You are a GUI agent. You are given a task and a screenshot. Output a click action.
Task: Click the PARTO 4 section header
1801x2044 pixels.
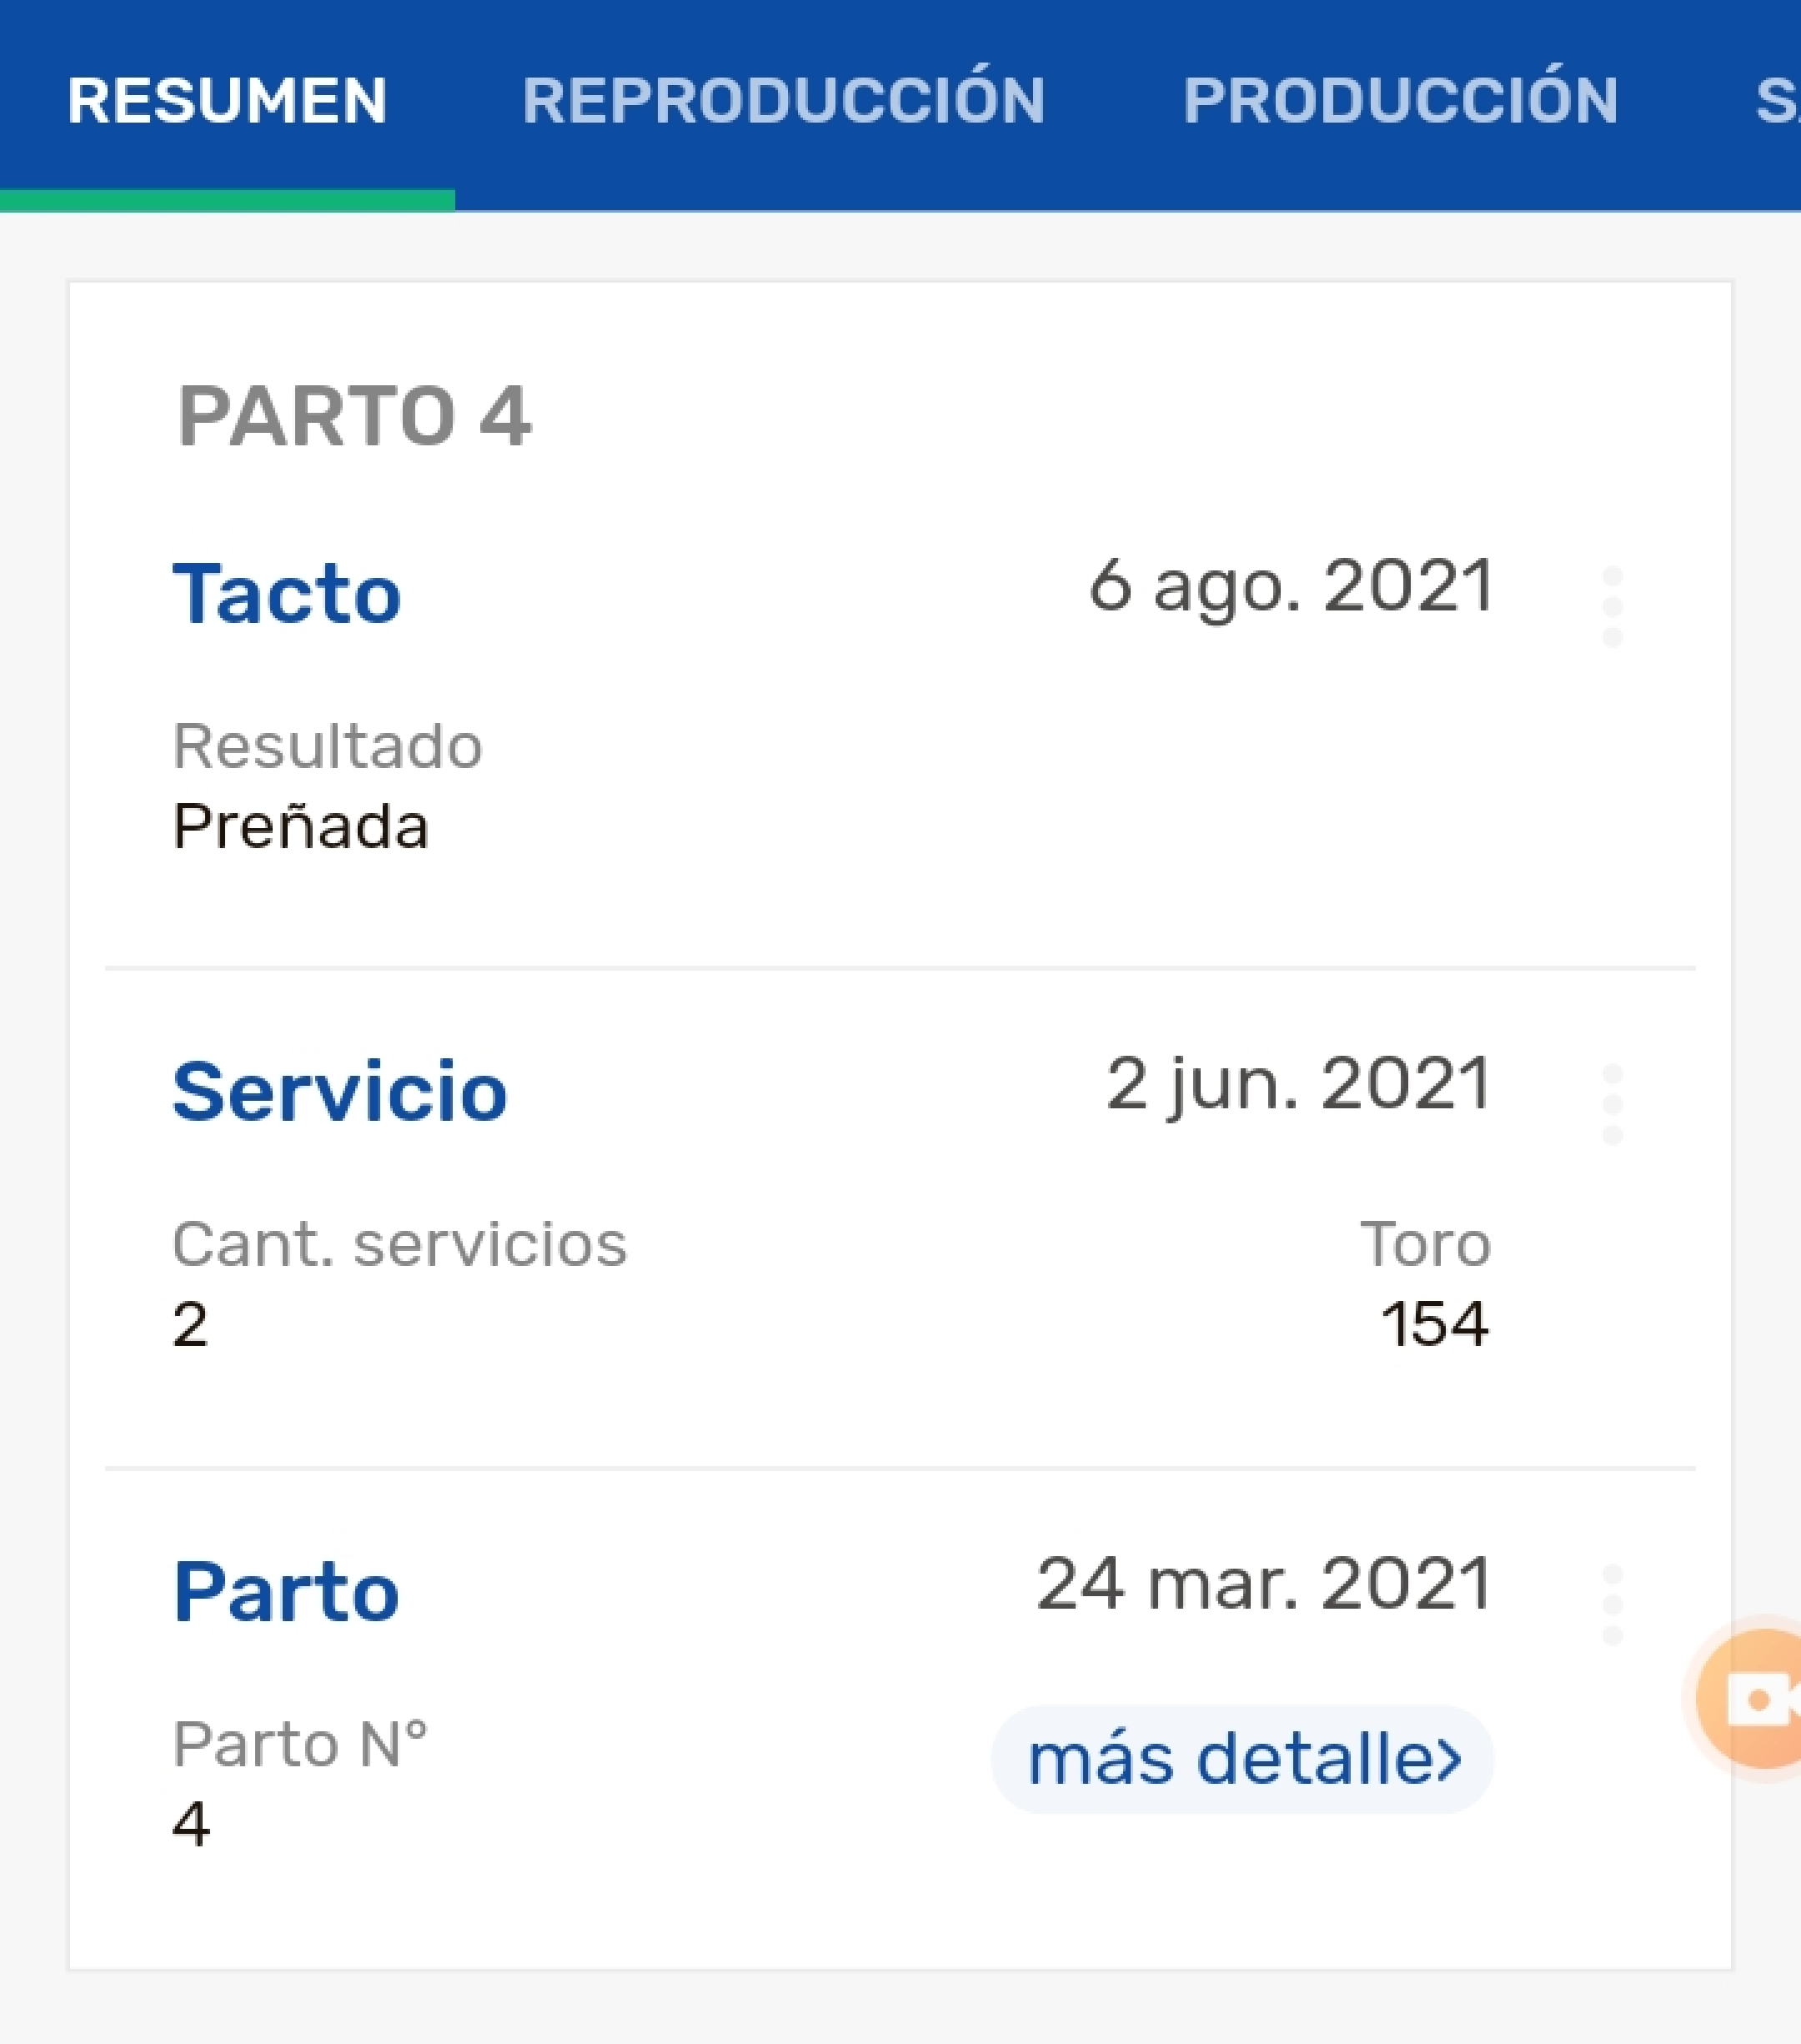pyautogui.click(x=354, y=416)
